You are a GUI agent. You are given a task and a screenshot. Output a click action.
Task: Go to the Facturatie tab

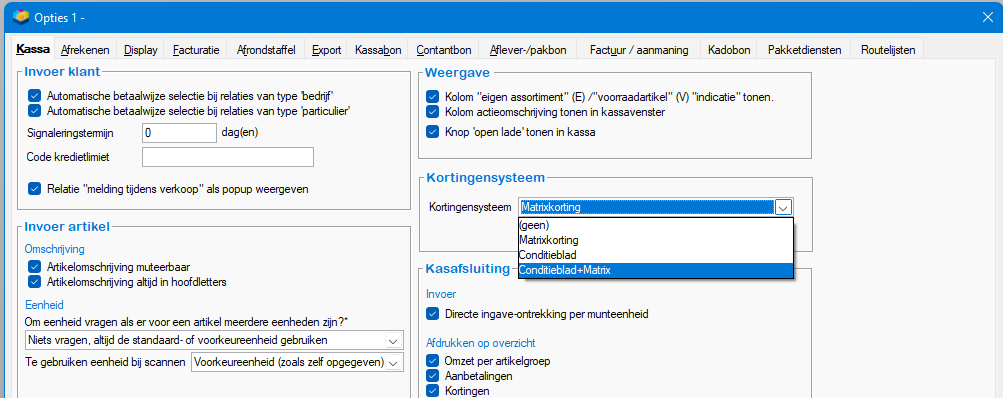(x=196, y=49)
